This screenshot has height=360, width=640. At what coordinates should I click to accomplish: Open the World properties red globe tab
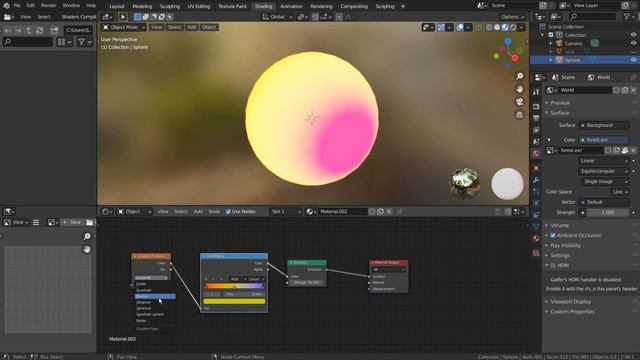point(536,153)
